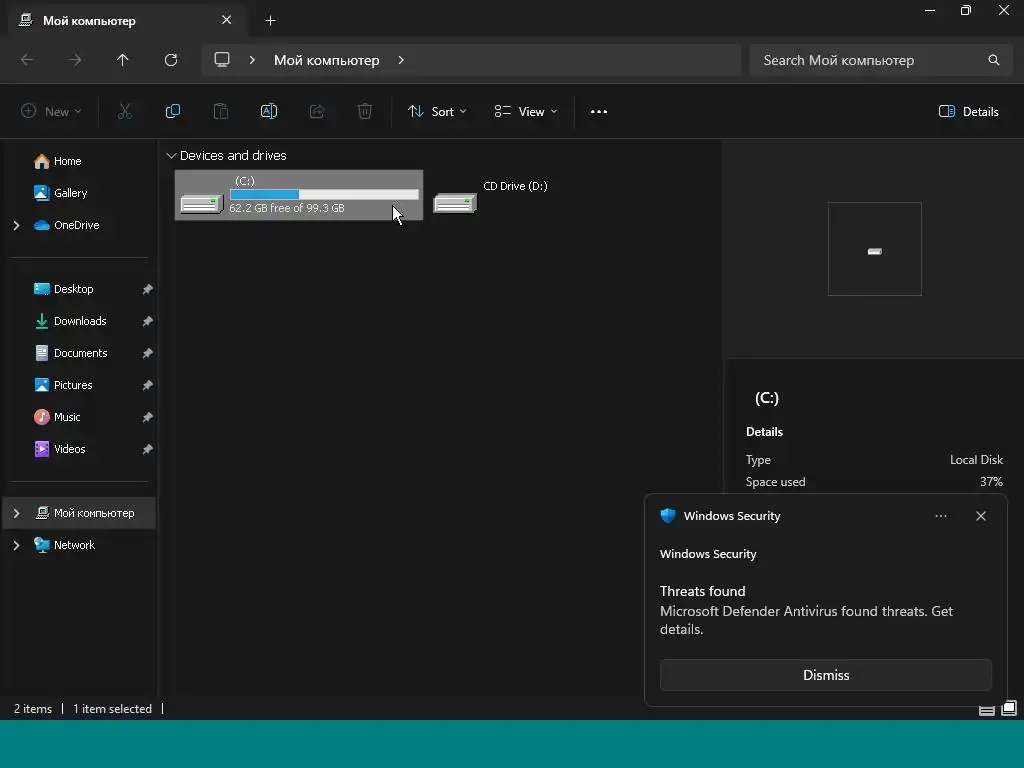Click the Мой компьютер window tab
Image resolution: width=1024 pixels, height=768 pixels.
127,21
